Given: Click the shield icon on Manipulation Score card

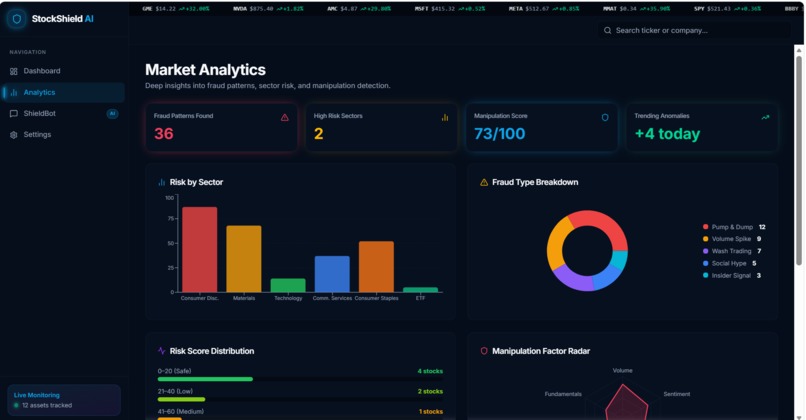Looking at the screenshot, I should (x=605, y=118).
